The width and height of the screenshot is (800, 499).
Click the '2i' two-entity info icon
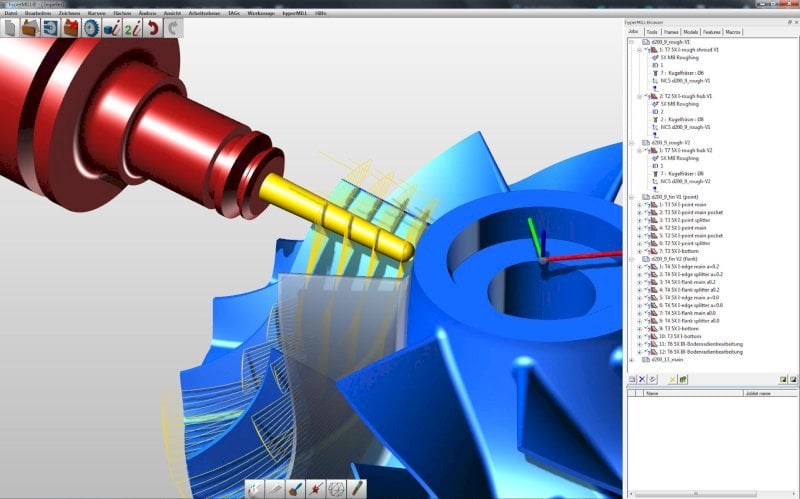click(x=133, y=28)
